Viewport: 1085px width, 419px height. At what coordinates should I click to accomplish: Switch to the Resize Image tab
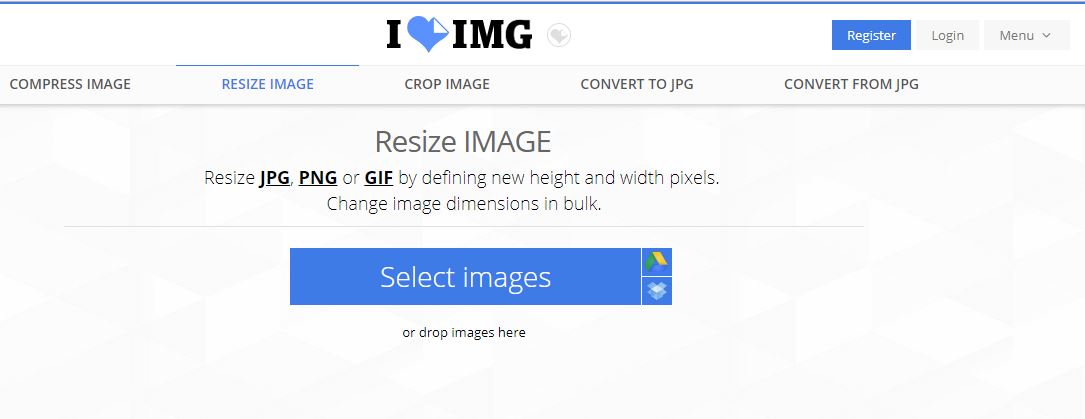(x=268, y=84)
